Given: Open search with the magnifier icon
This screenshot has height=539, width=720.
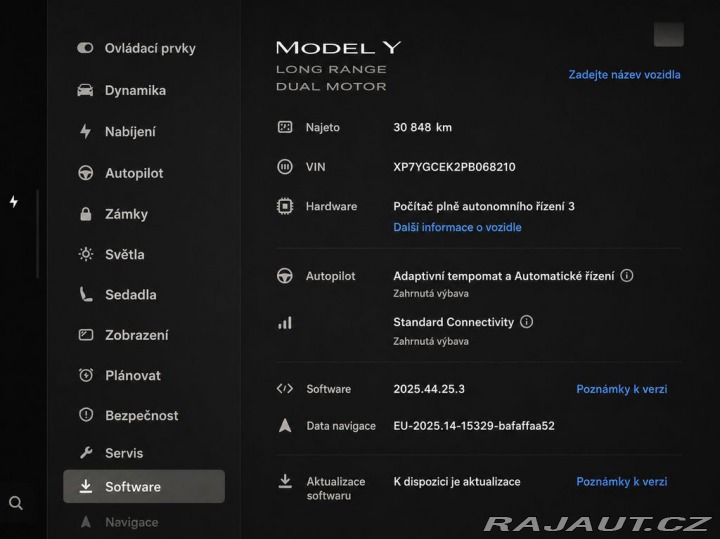Looking at the screenshot, I should point(16,503).
